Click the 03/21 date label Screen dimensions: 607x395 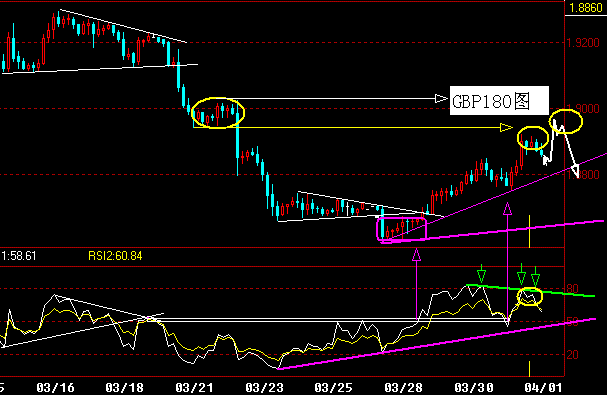(x=194, y=387)
